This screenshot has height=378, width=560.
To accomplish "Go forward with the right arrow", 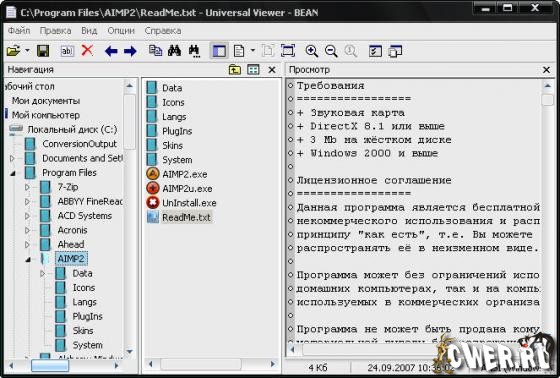I will (130, 51).
